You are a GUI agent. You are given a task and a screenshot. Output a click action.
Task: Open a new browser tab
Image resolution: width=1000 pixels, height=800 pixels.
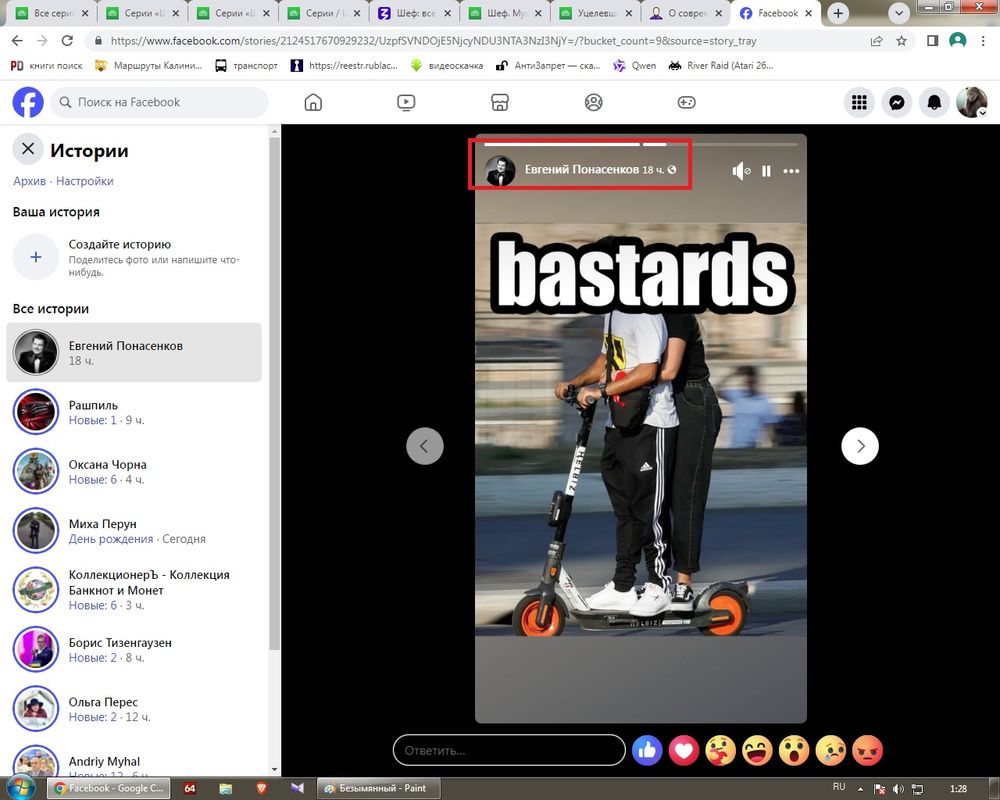(x=838, y=13)
